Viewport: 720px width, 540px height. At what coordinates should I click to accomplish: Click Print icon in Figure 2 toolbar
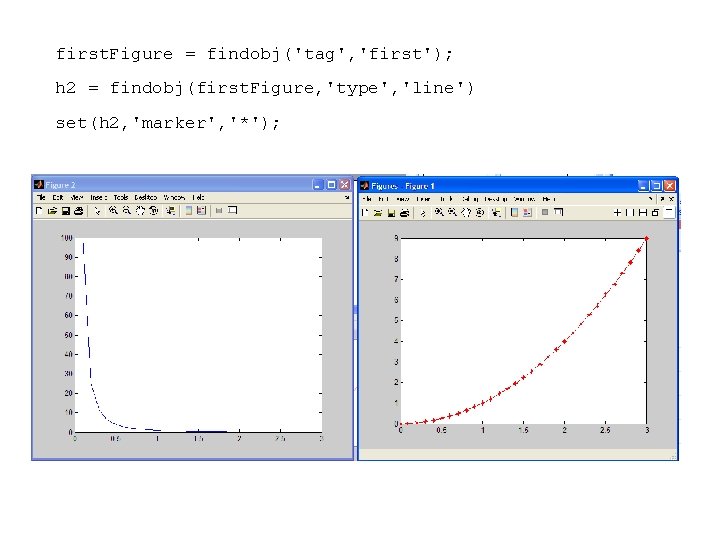[79, 211]
